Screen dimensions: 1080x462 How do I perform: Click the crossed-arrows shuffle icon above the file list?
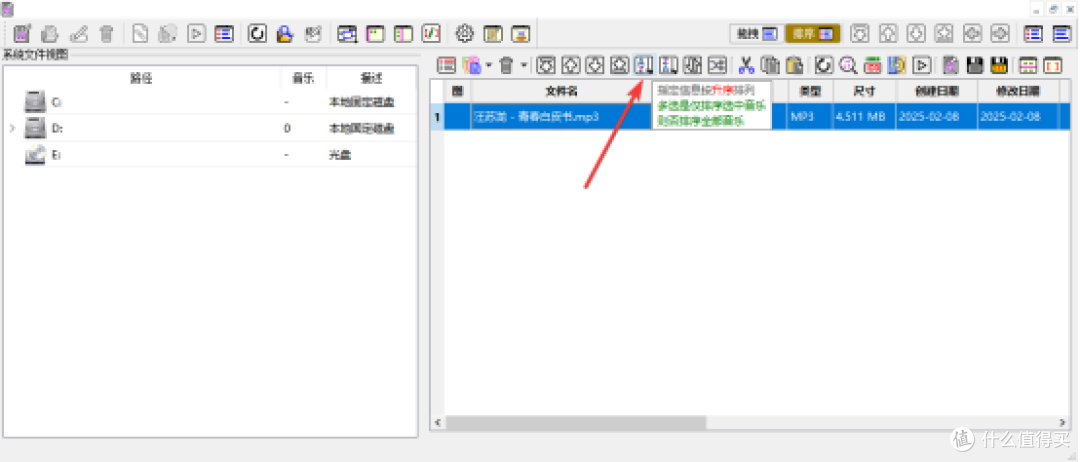pos(718,65)
